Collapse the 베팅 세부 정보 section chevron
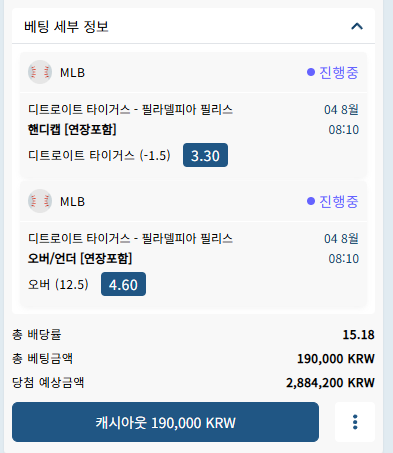 tap(357, 26)
